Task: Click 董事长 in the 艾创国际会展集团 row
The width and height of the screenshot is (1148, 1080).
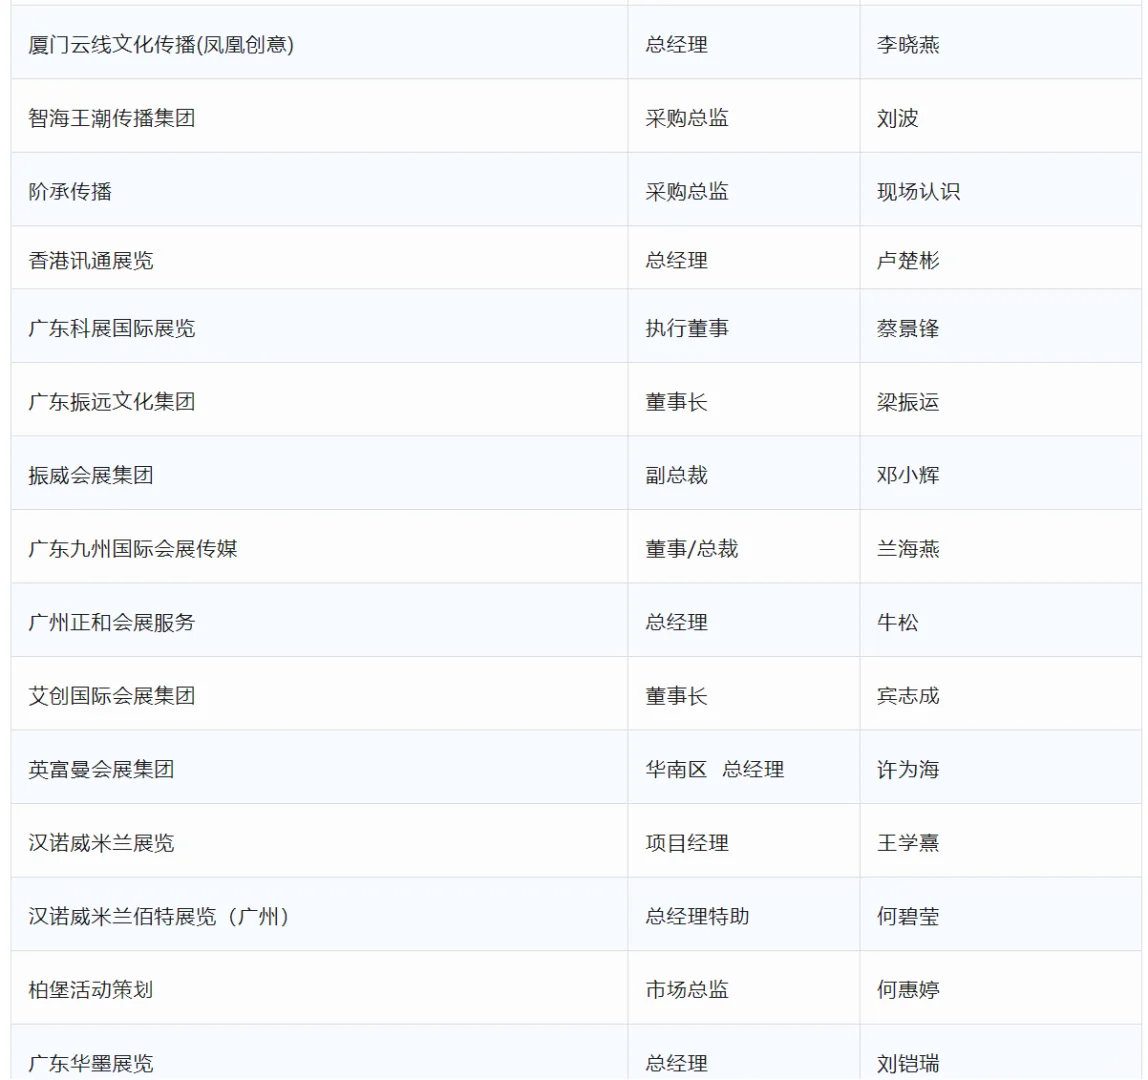Action: pos(676,696)
